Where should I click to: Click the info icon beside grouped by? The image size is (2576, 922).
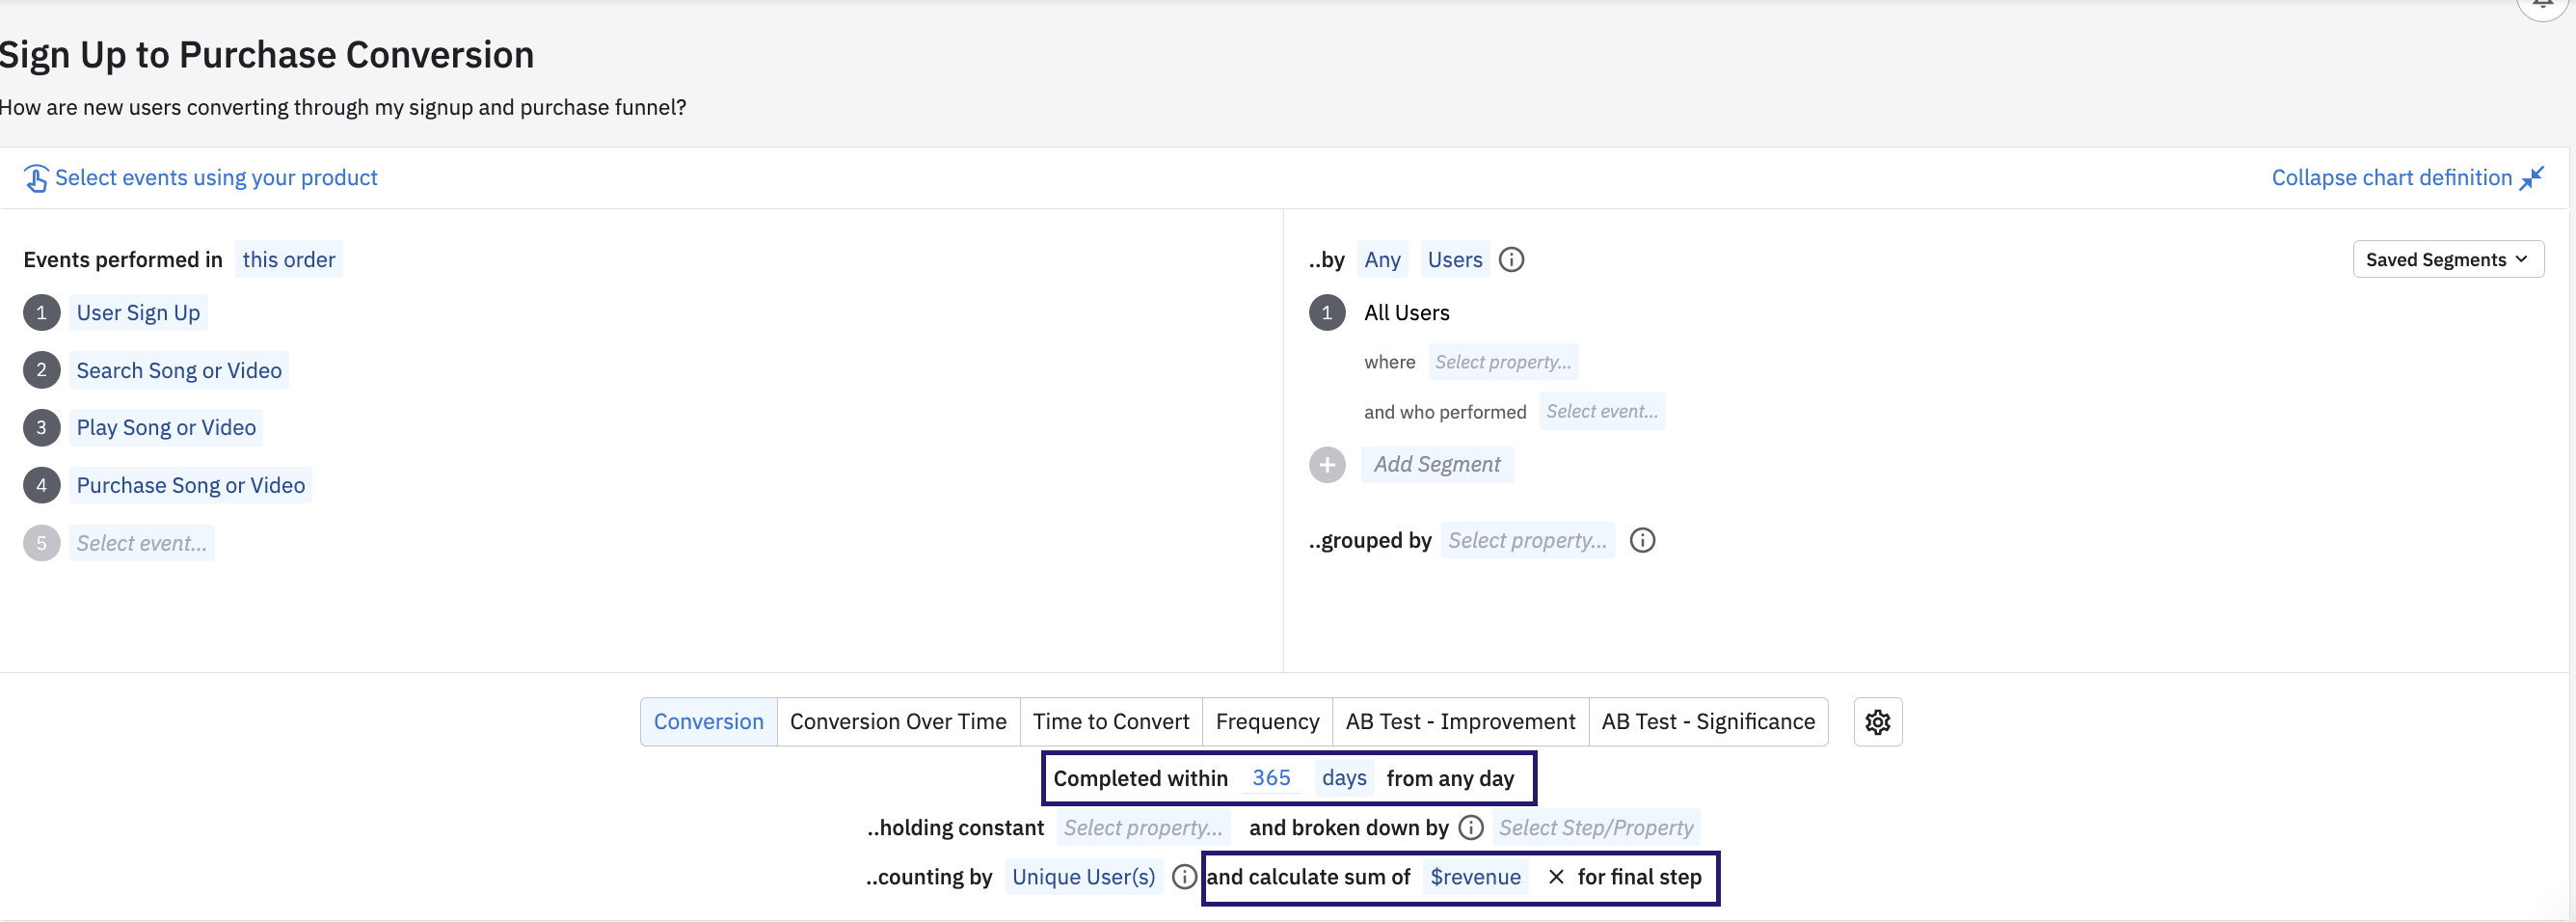(1642, 540)
